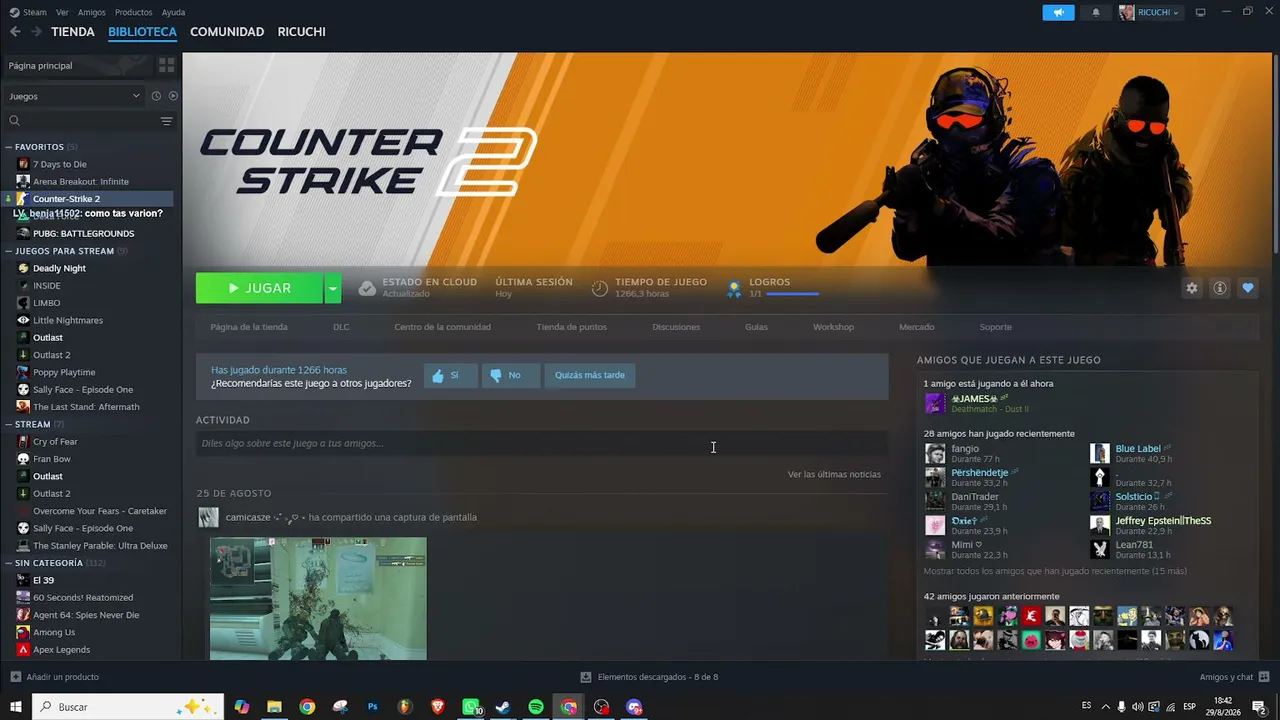
Task: Click Quizás más tarde button
Action: 590,375
